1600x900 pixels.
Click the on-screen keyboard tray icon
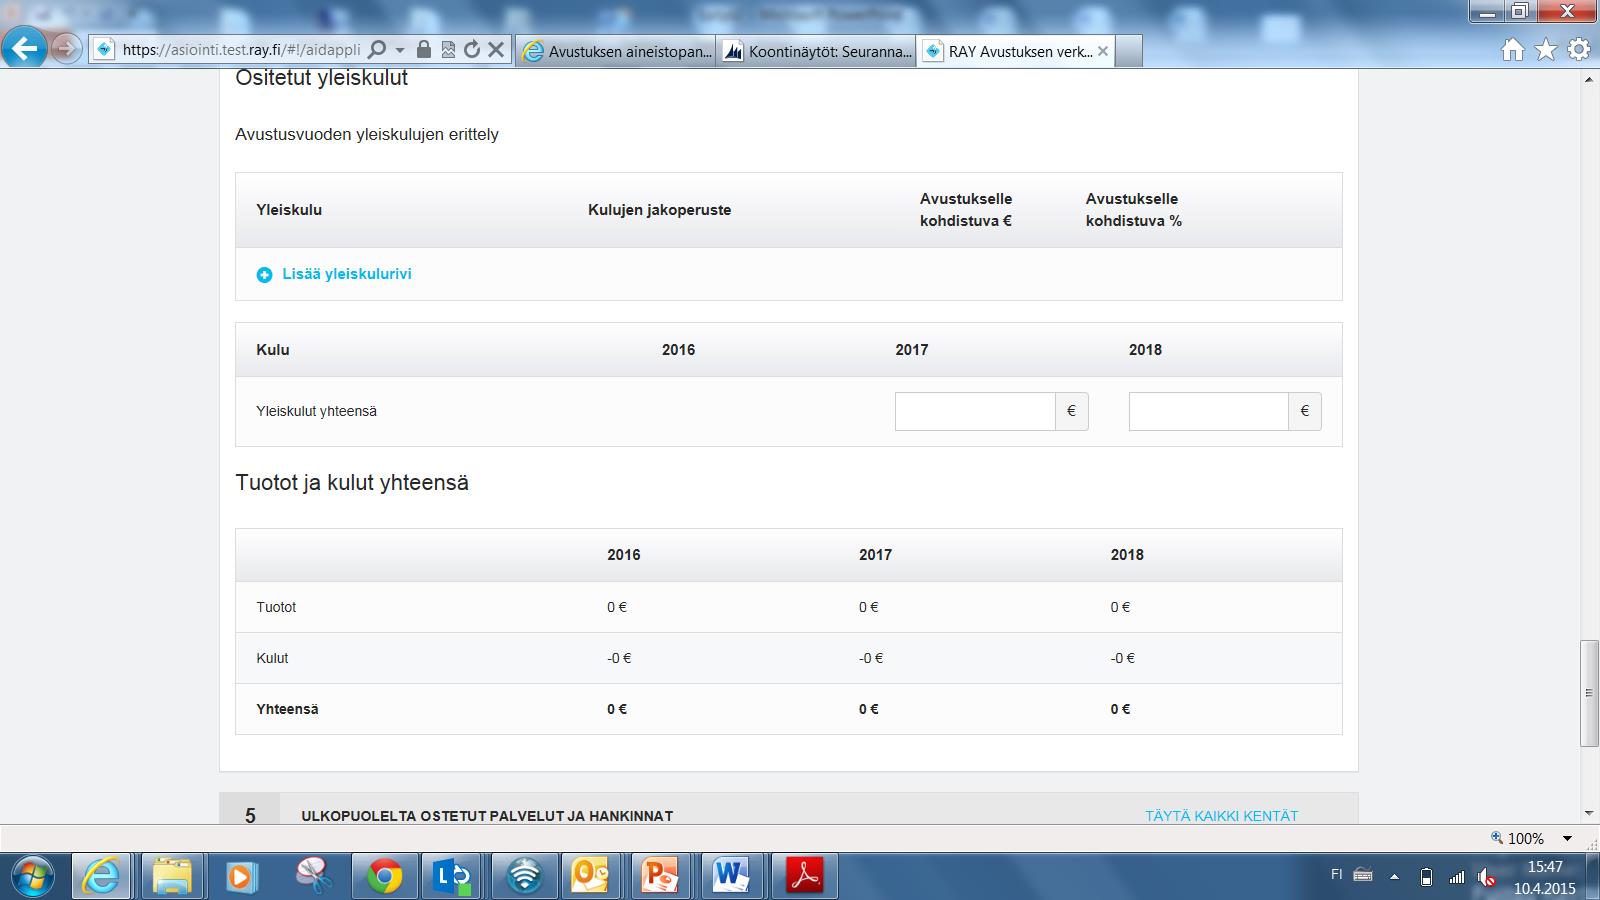[x=1363, y=875]
